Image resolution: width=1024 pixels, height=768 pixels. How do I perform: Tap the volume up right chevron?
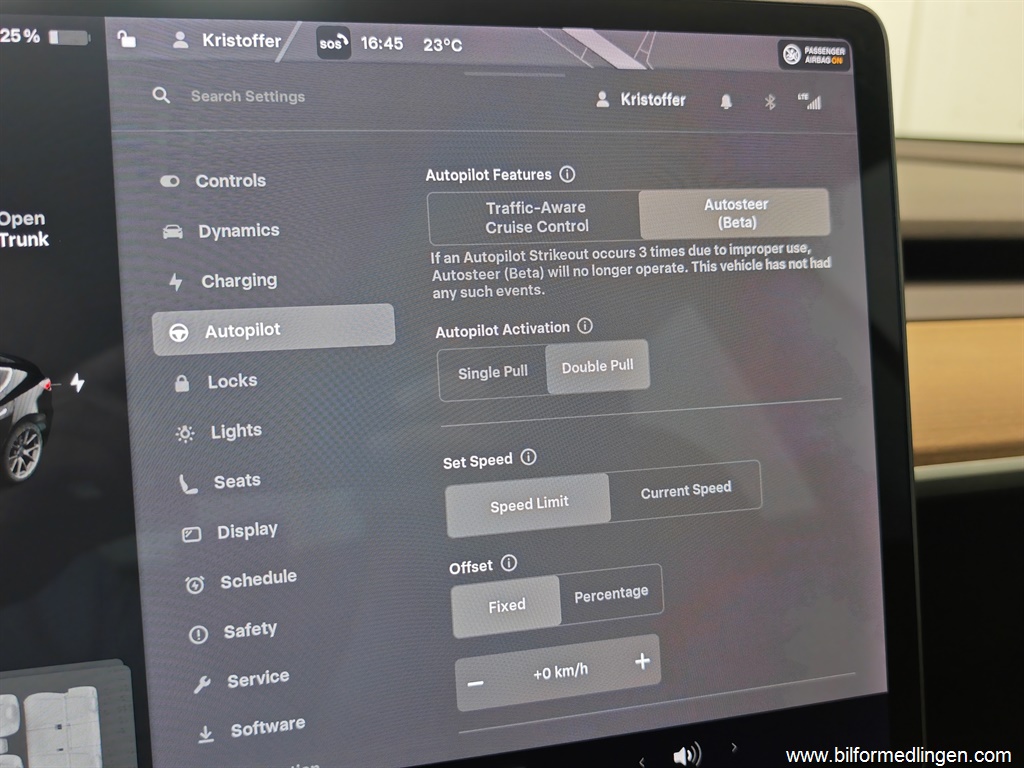click(x=734, y=746)
